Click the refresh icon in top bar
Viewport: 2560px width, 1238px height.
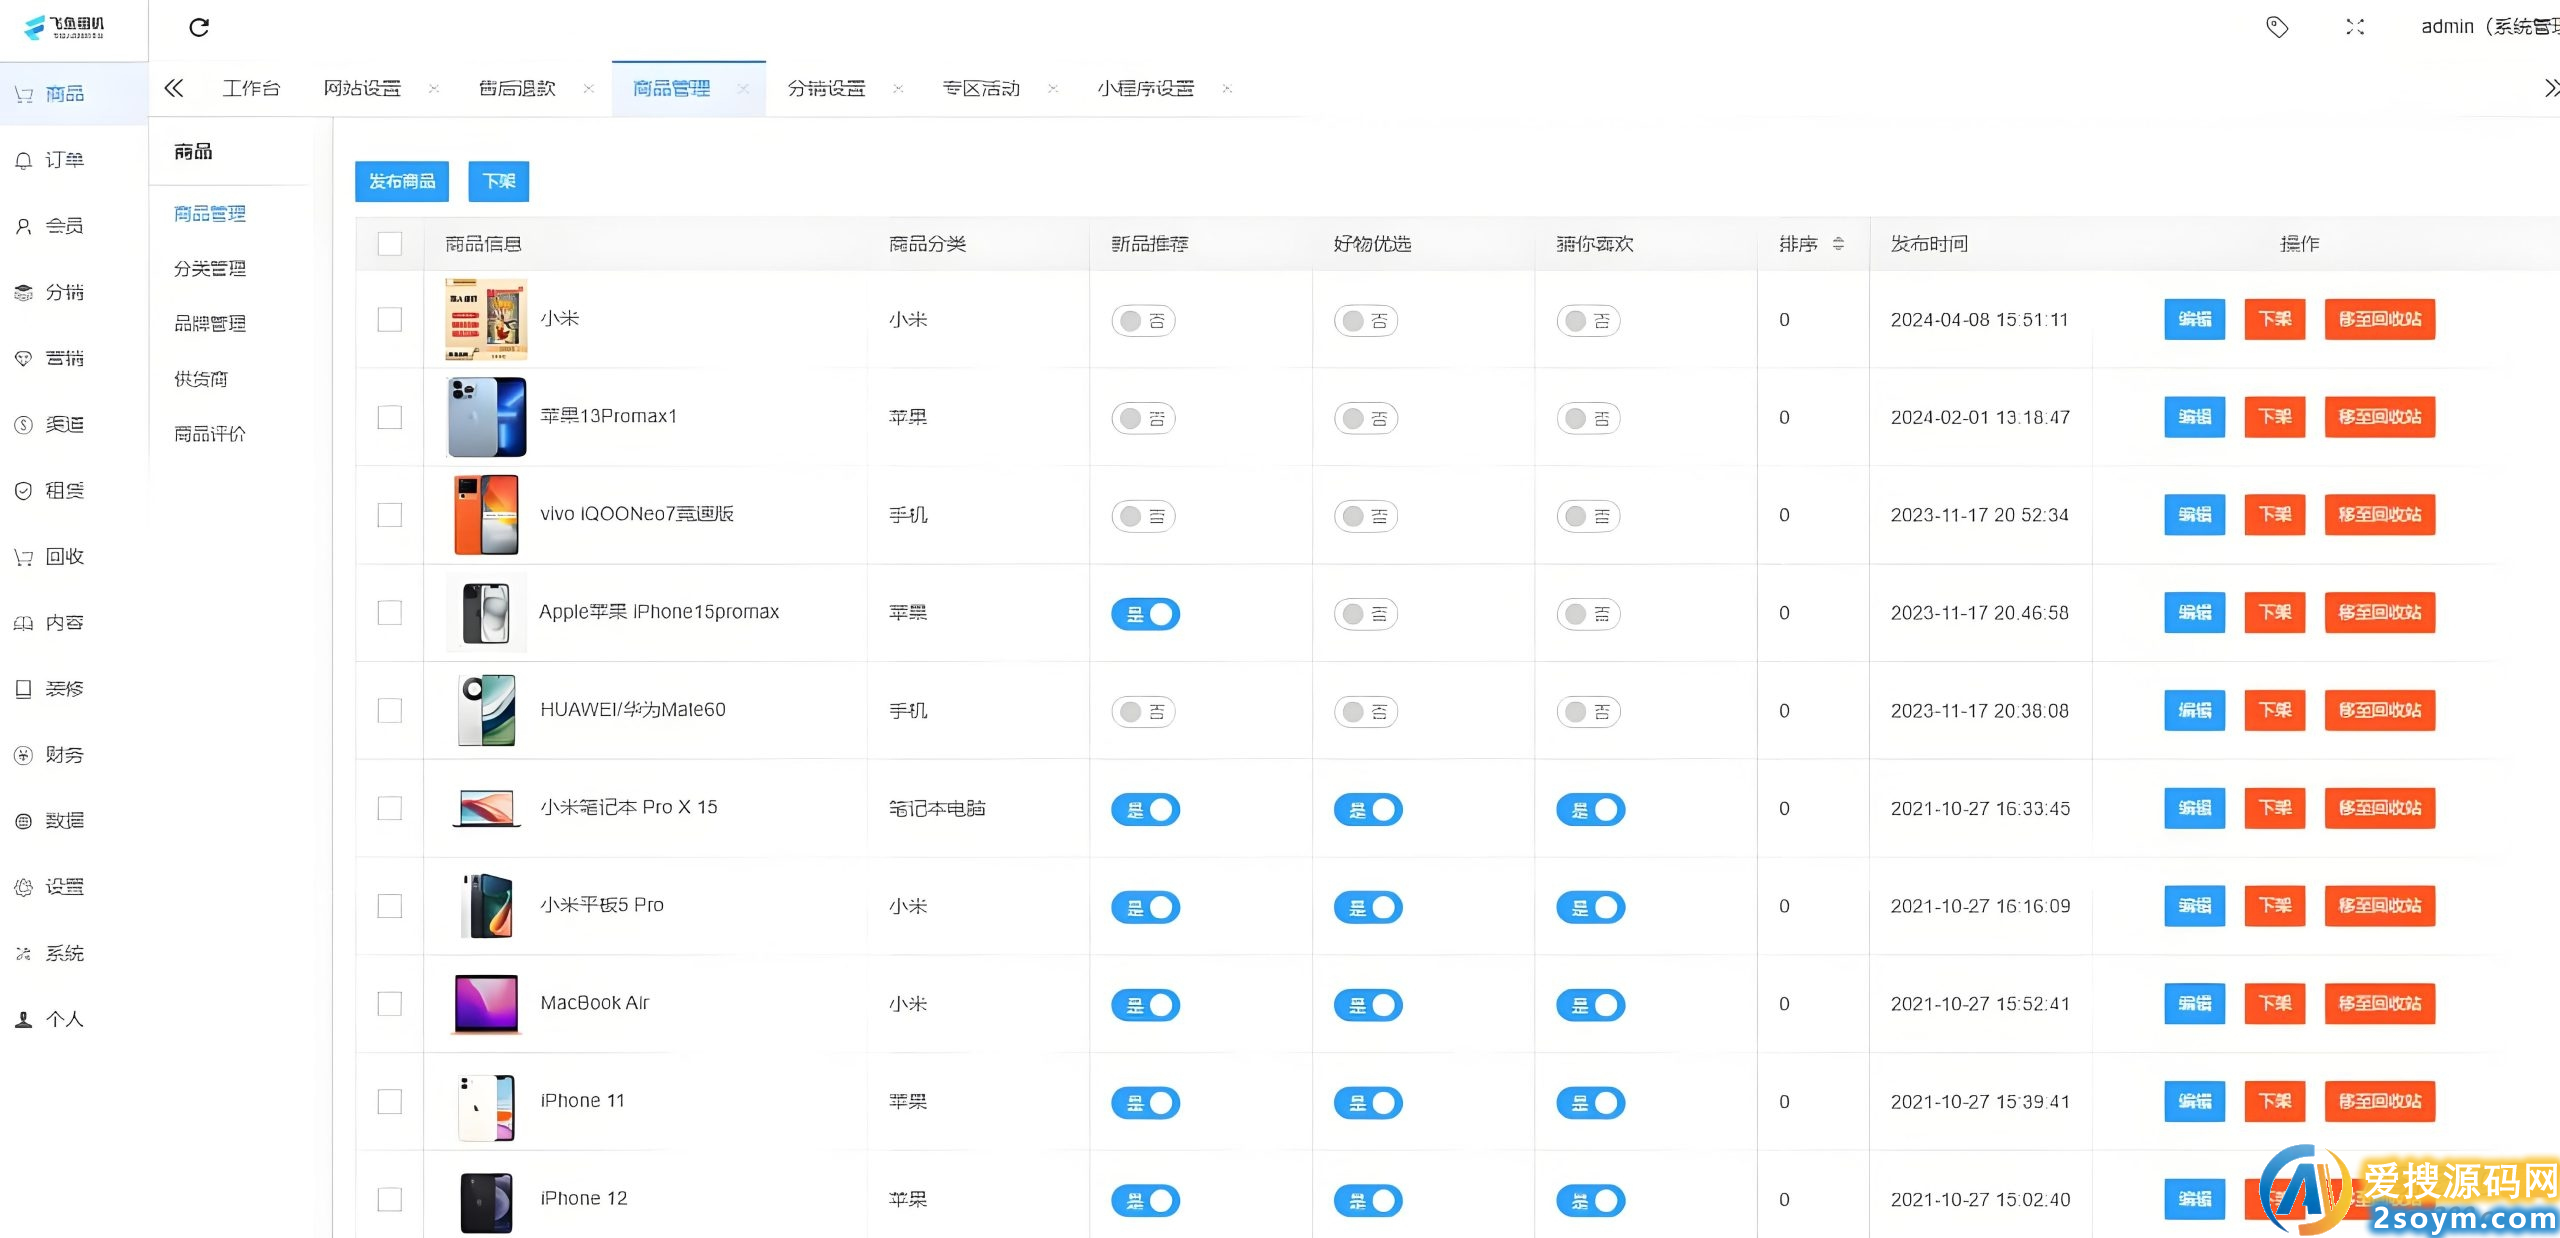click(x=199, y=27)
